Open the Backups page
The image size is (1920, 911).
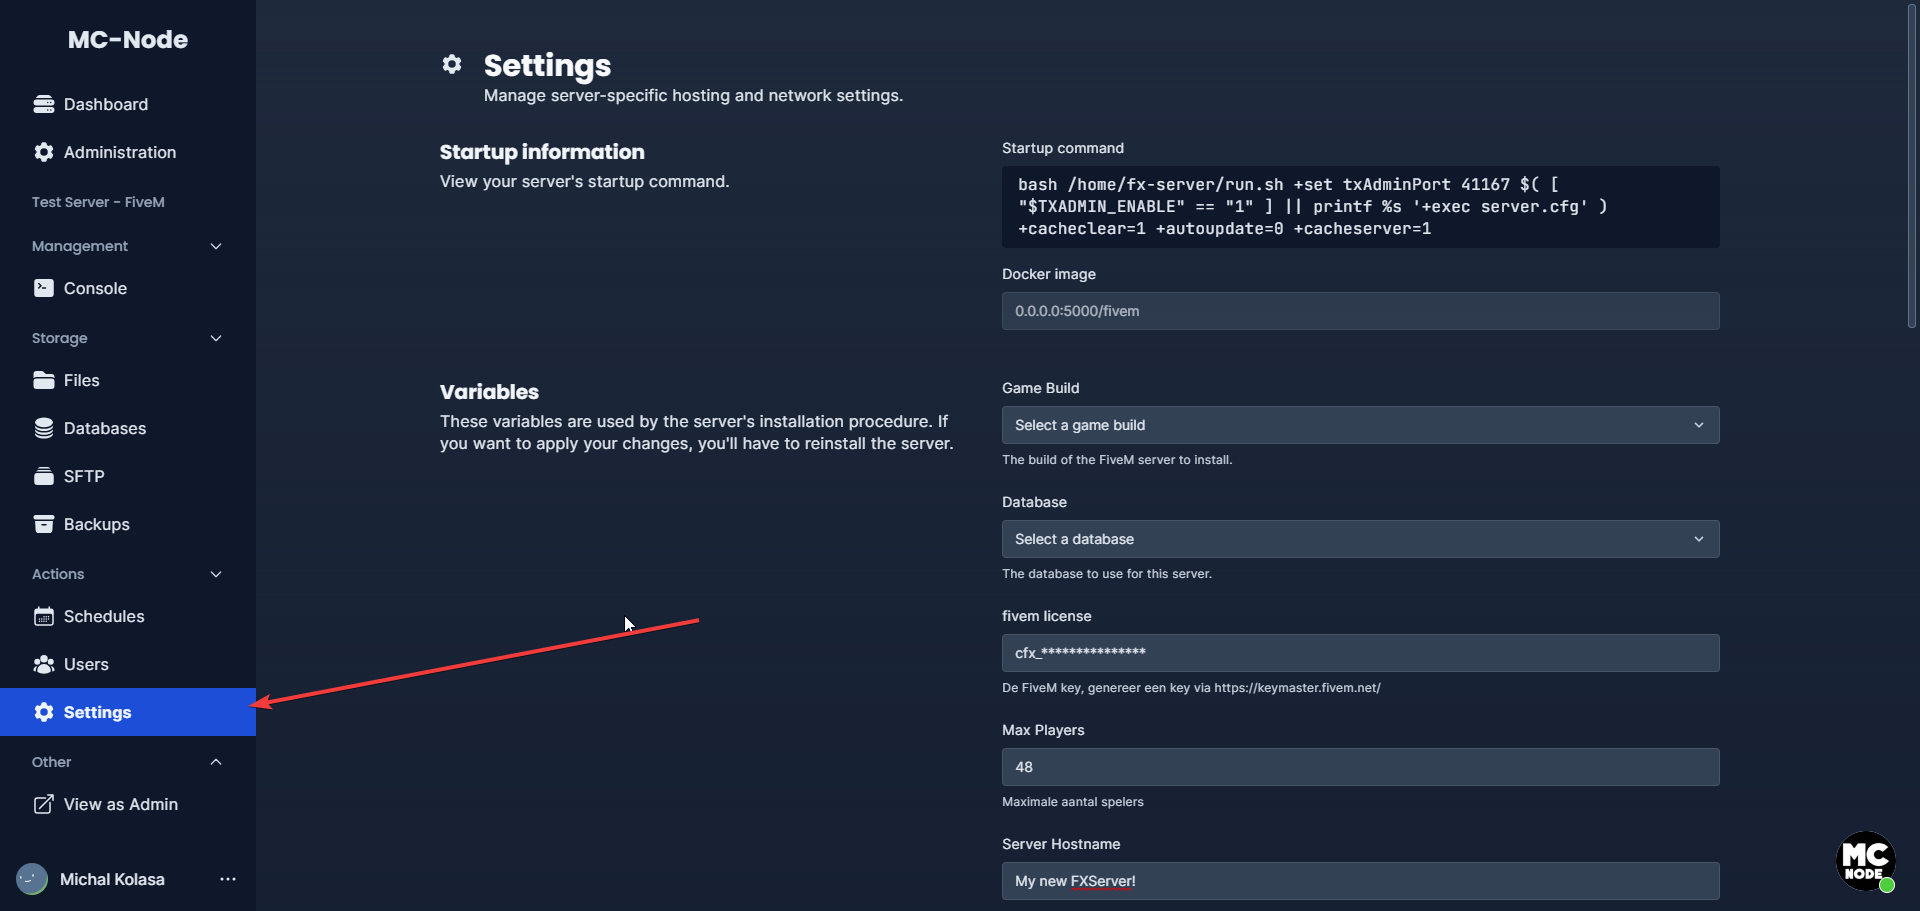(x=128, y=524)
